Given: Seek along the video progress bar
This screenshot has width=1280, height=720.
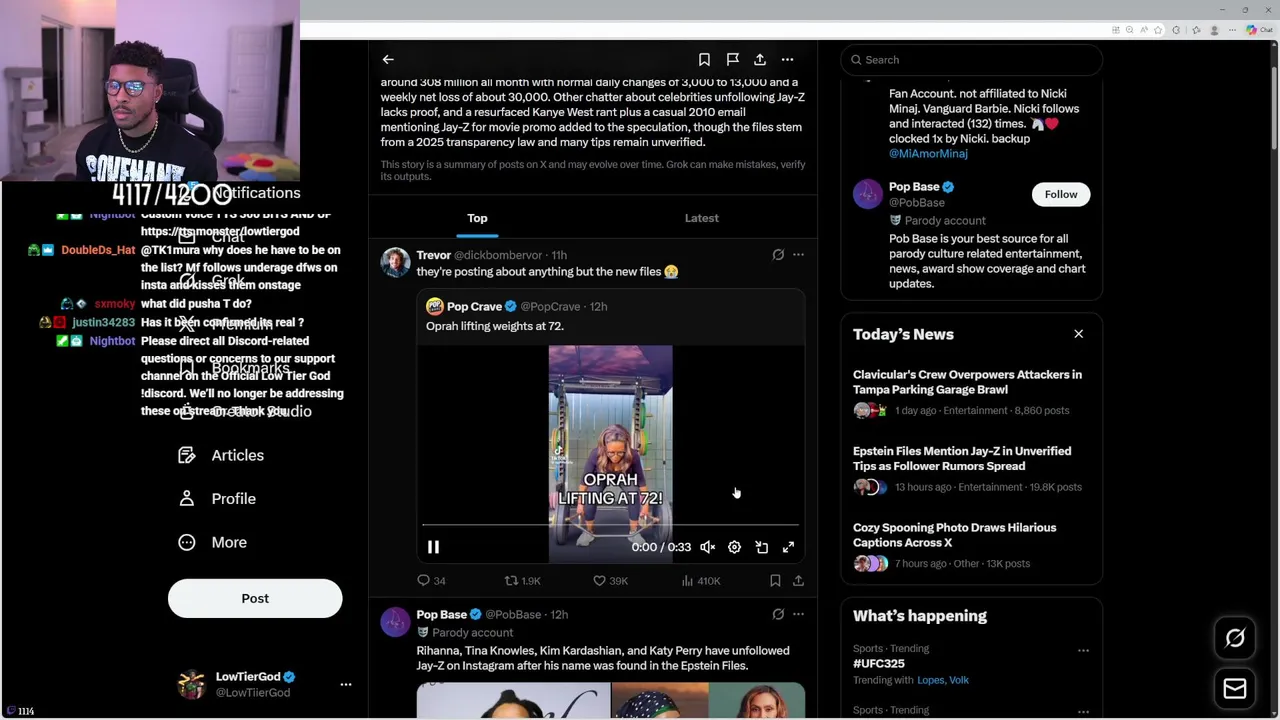Looking at the screenshot, I should [610, 524].
